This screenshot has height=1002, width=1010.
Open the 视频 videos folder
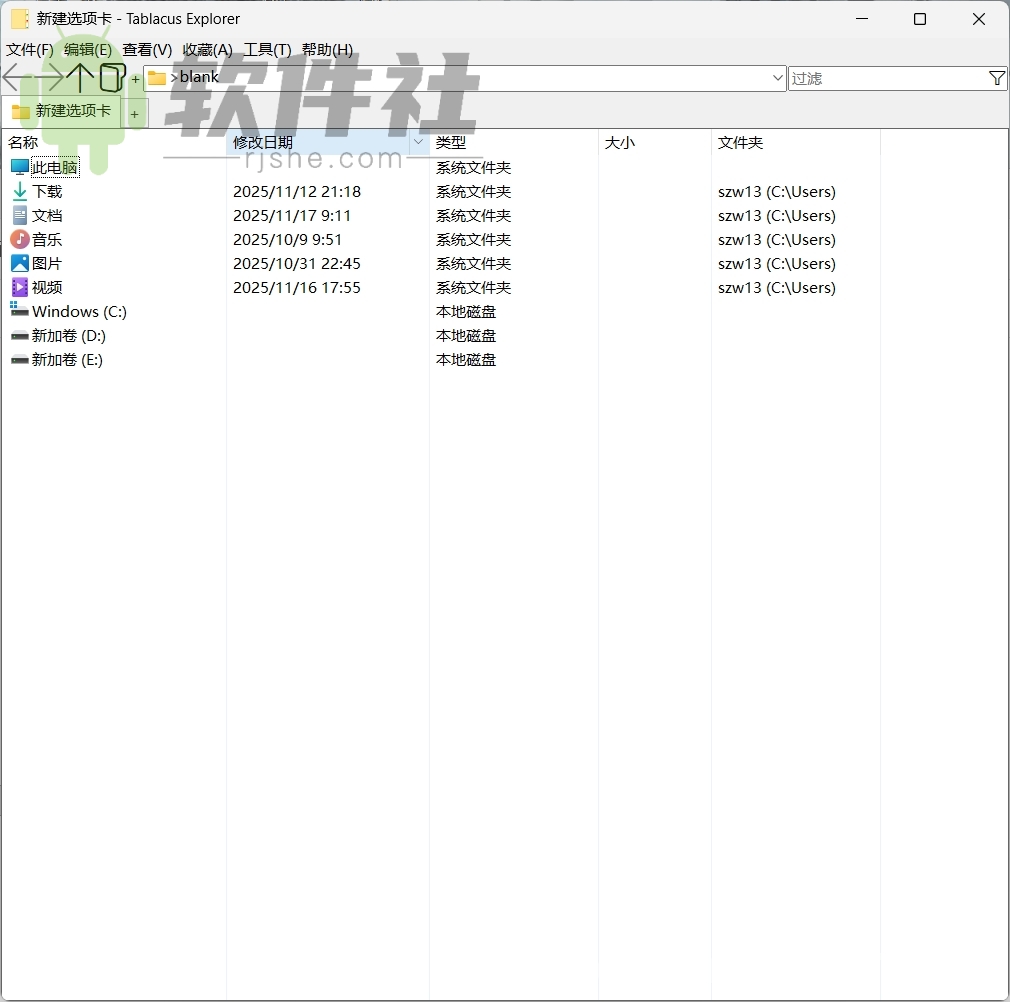[x=46, y=287]
